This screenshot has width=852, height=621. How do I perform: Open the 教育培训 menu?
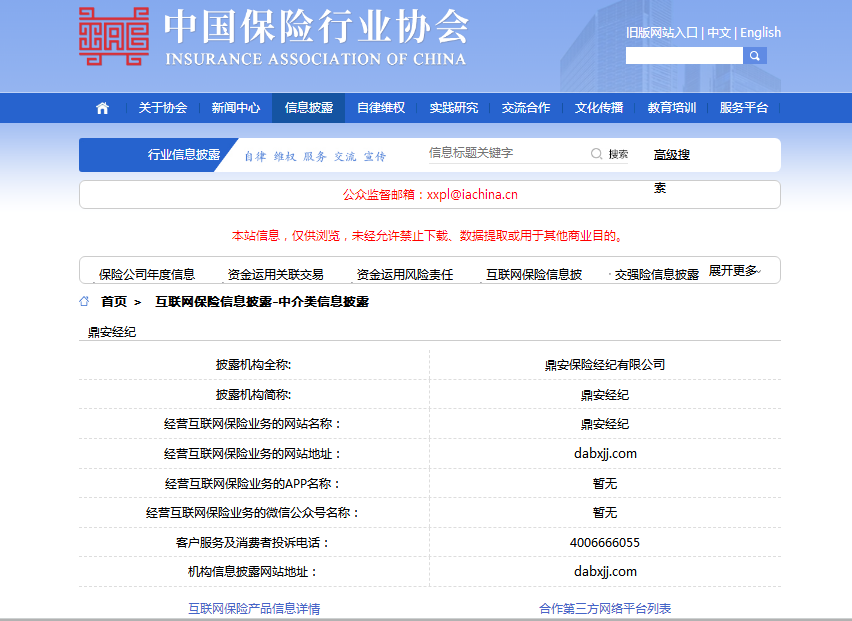672,108
